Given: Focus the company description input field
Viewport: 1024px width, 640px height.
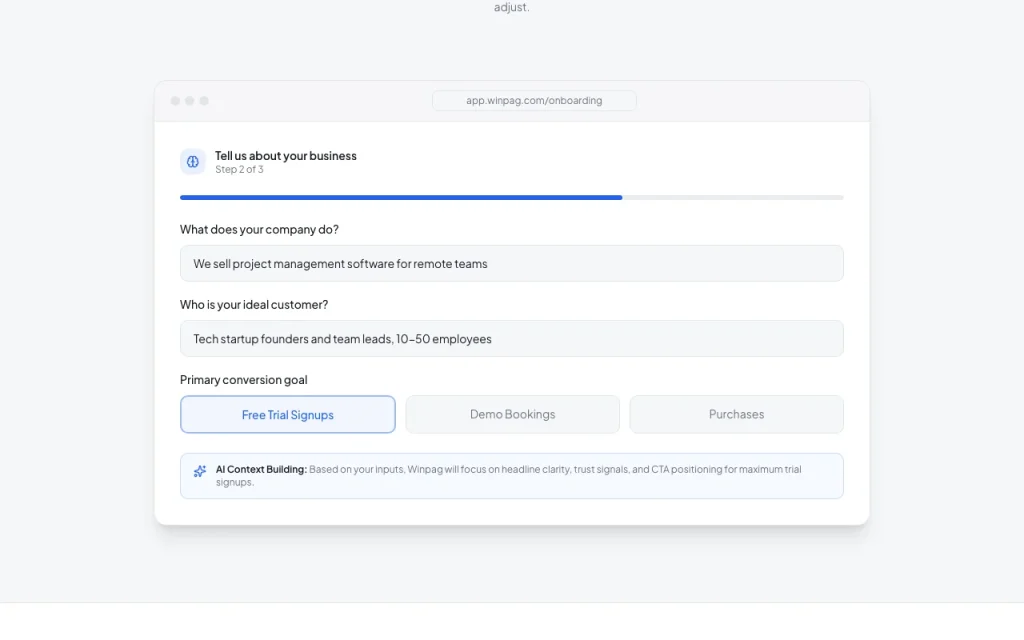Looking at the screenshot, I should (x=512, y=264).
